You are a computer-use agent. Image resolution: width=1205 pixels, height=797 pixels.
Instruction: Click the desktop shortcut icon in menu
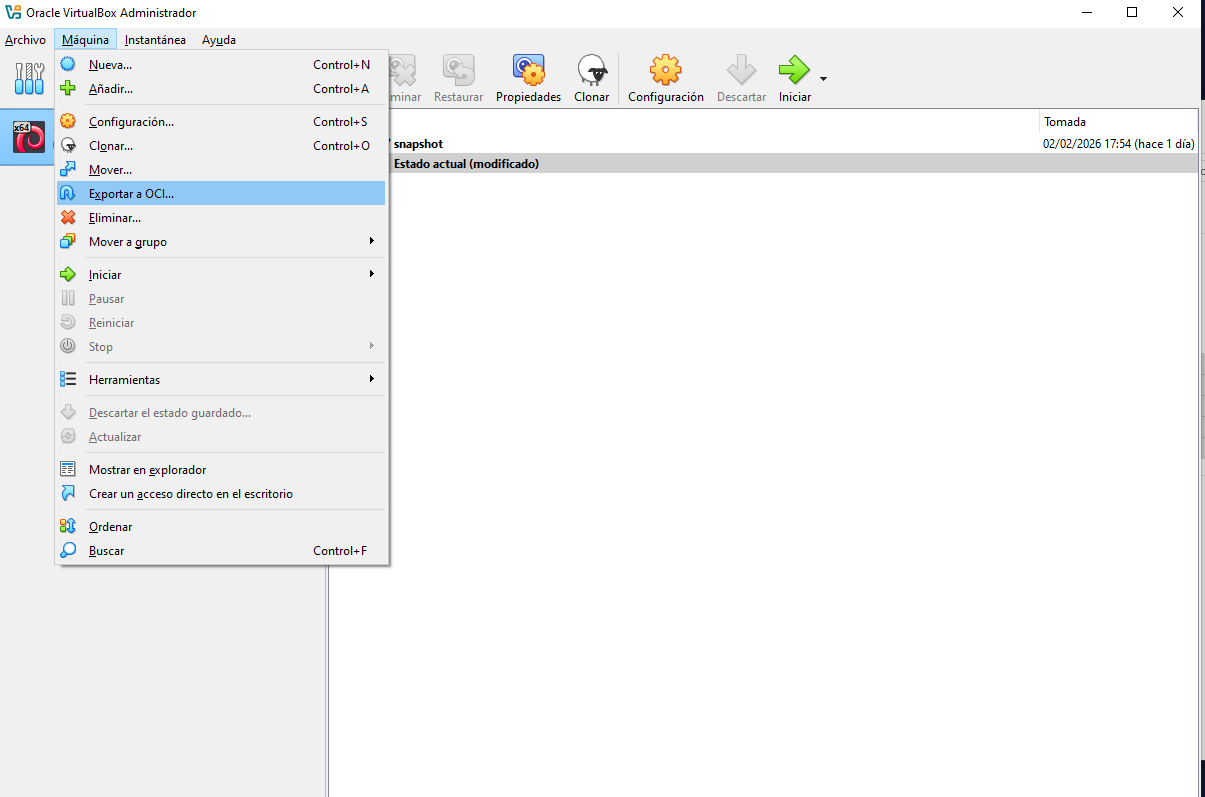point(68,493)
